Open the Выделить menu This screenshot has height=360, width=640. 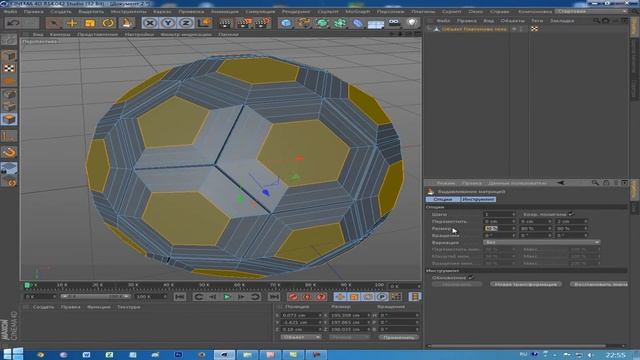point(91,12)
